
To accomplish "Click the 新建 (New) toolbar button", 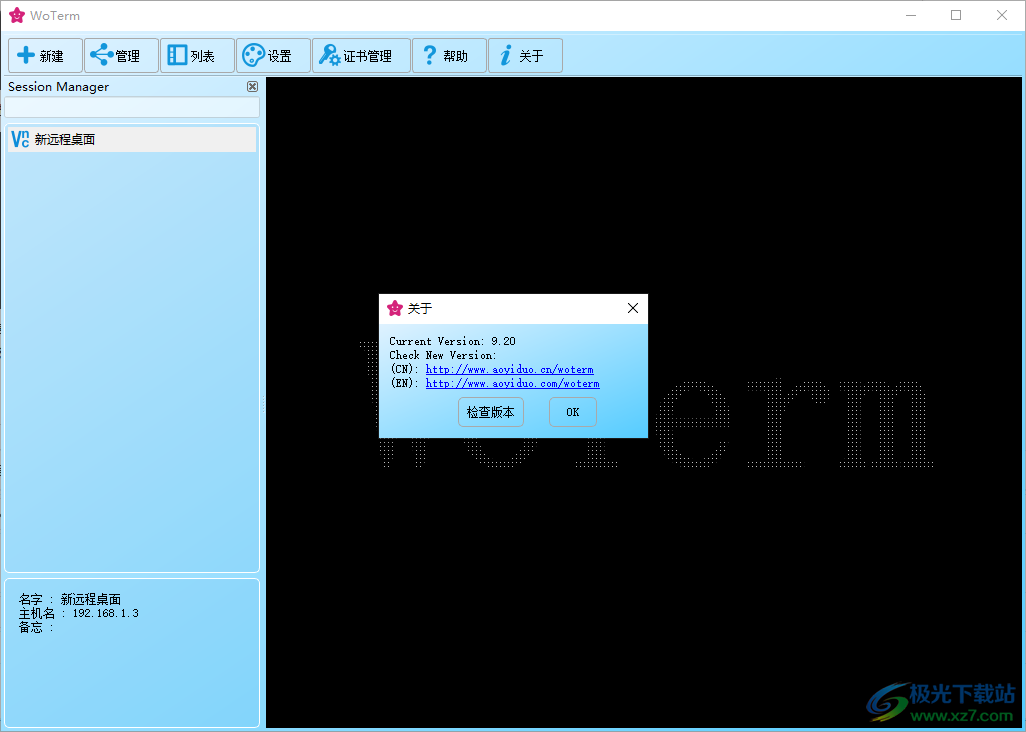I will tap(45, 56).
